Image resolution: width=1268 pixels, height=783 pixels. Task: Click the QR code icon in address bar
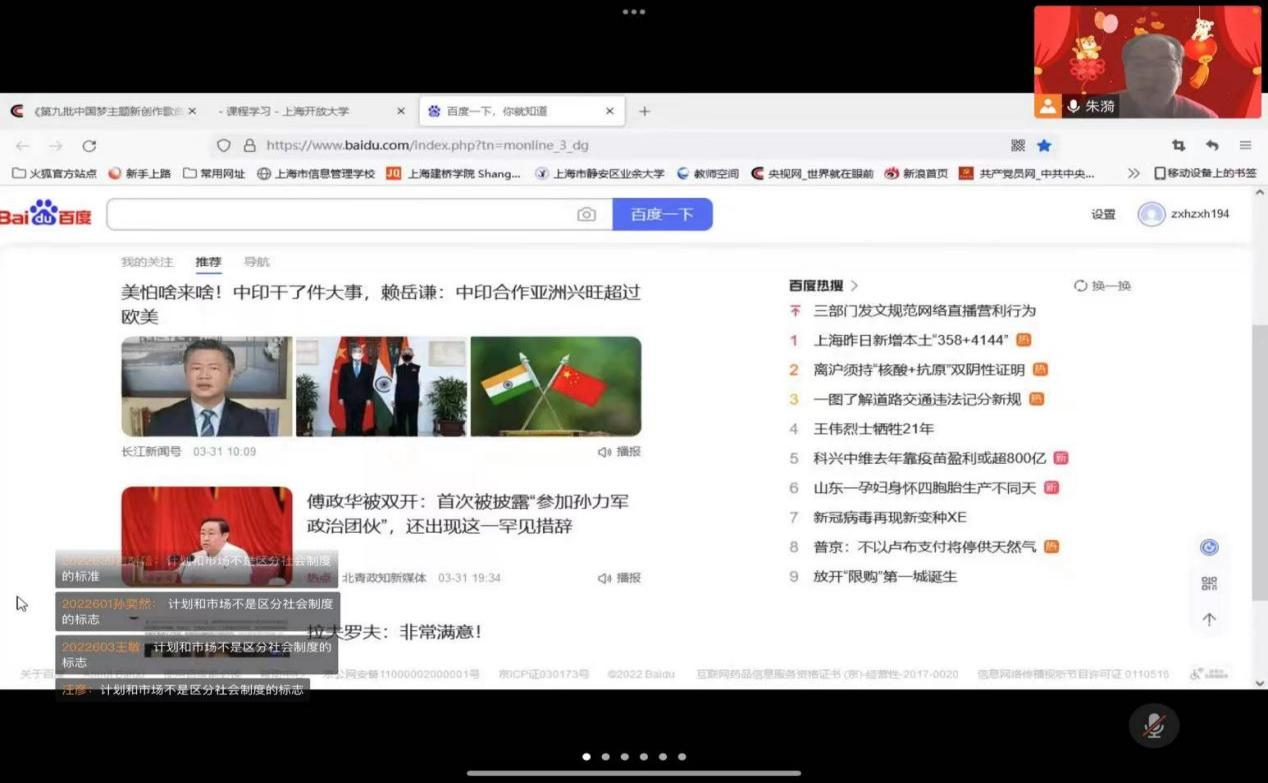click(1018, 145)
